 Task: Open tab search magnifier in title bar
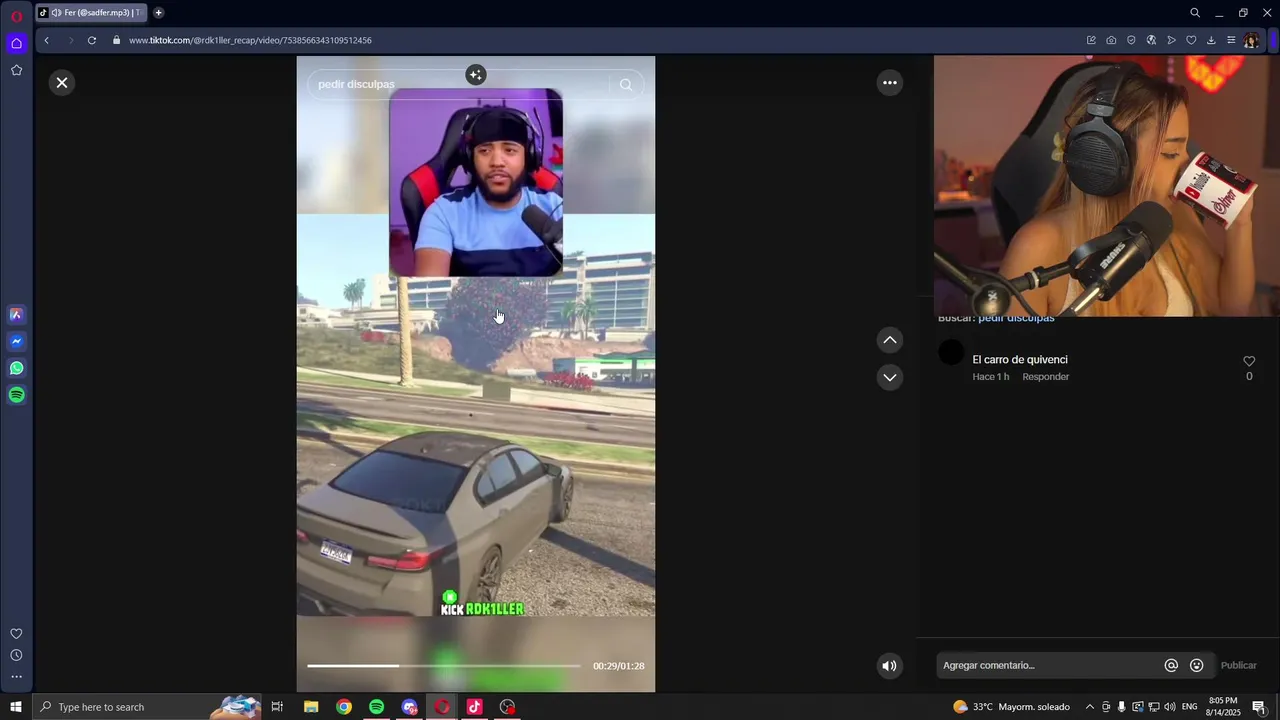click(1195, 13)
